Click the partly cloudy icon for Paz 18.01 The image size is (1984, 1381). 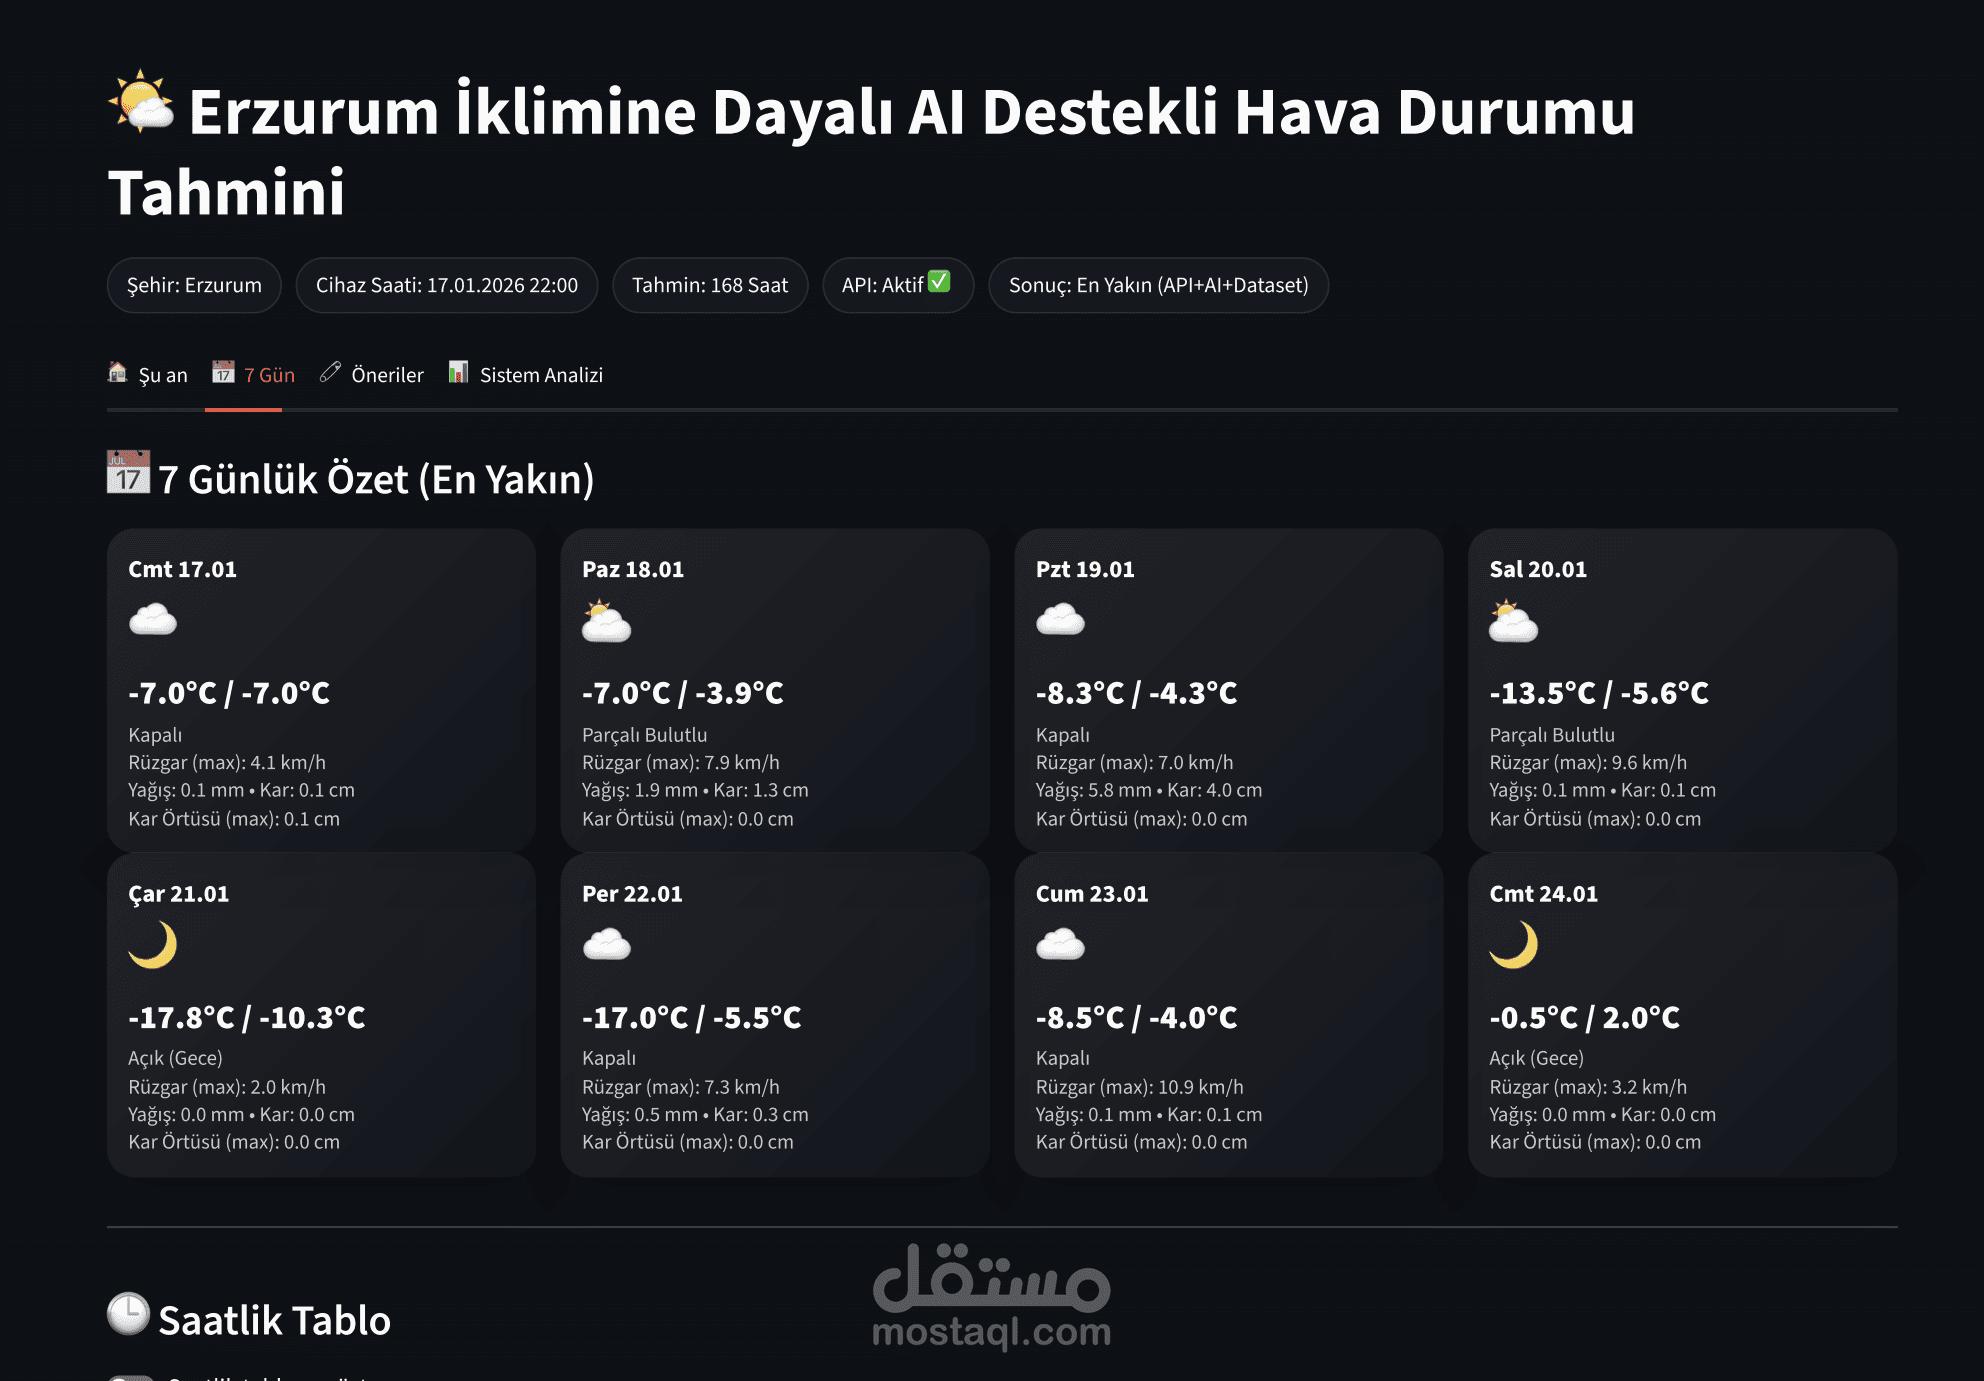[x=606, y=621]
